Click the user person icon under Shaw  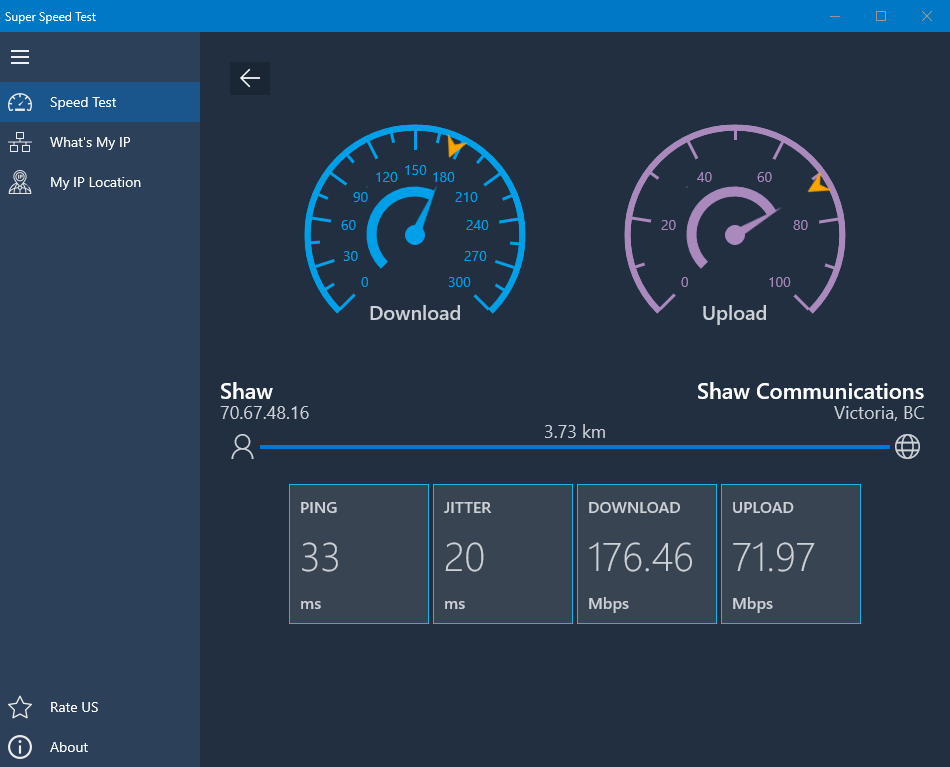(x=242, y=447)
